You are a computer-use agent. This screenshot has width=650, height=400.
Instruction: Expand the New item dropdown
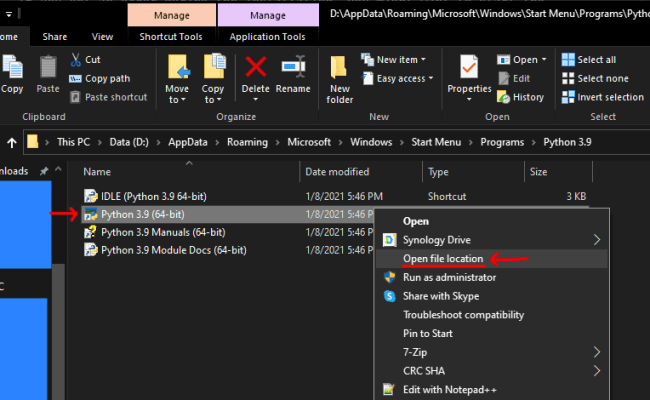pyautogui.click(x=423, y=60)
